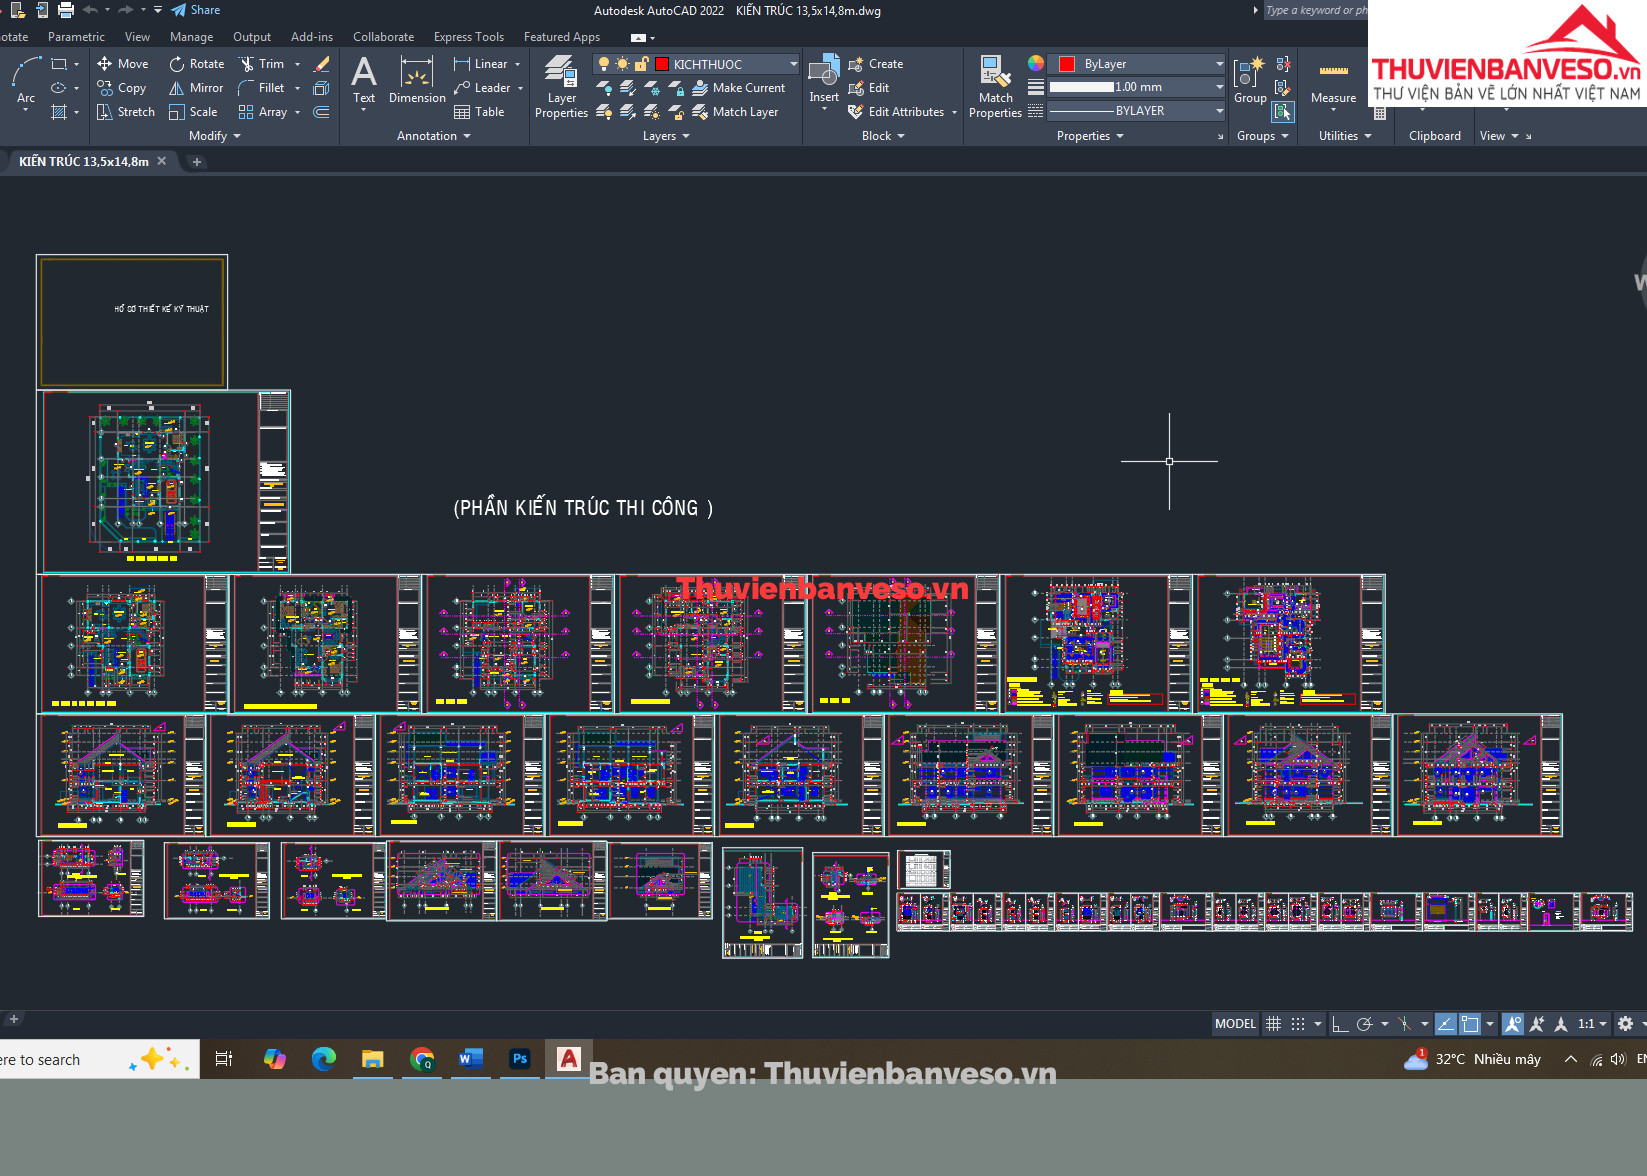Click the Erase tool icon
This screenshot has width=1647, height=1176.
pyautogui.click(x=321, y=64)
